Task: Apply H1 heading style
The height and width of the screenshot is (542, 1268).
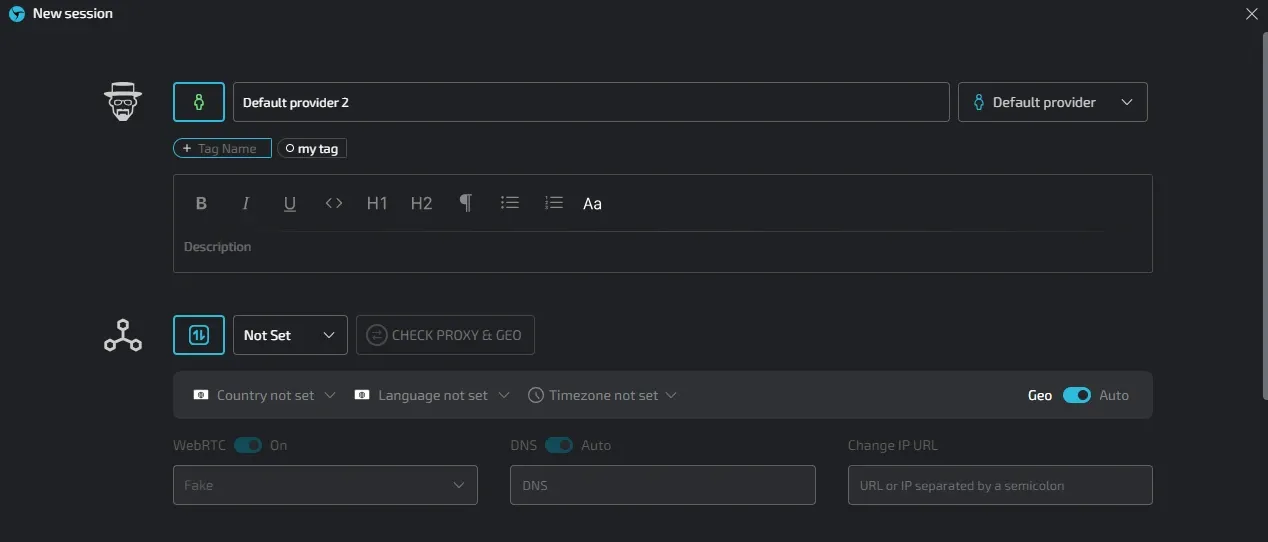Action: tap(377, 203)
